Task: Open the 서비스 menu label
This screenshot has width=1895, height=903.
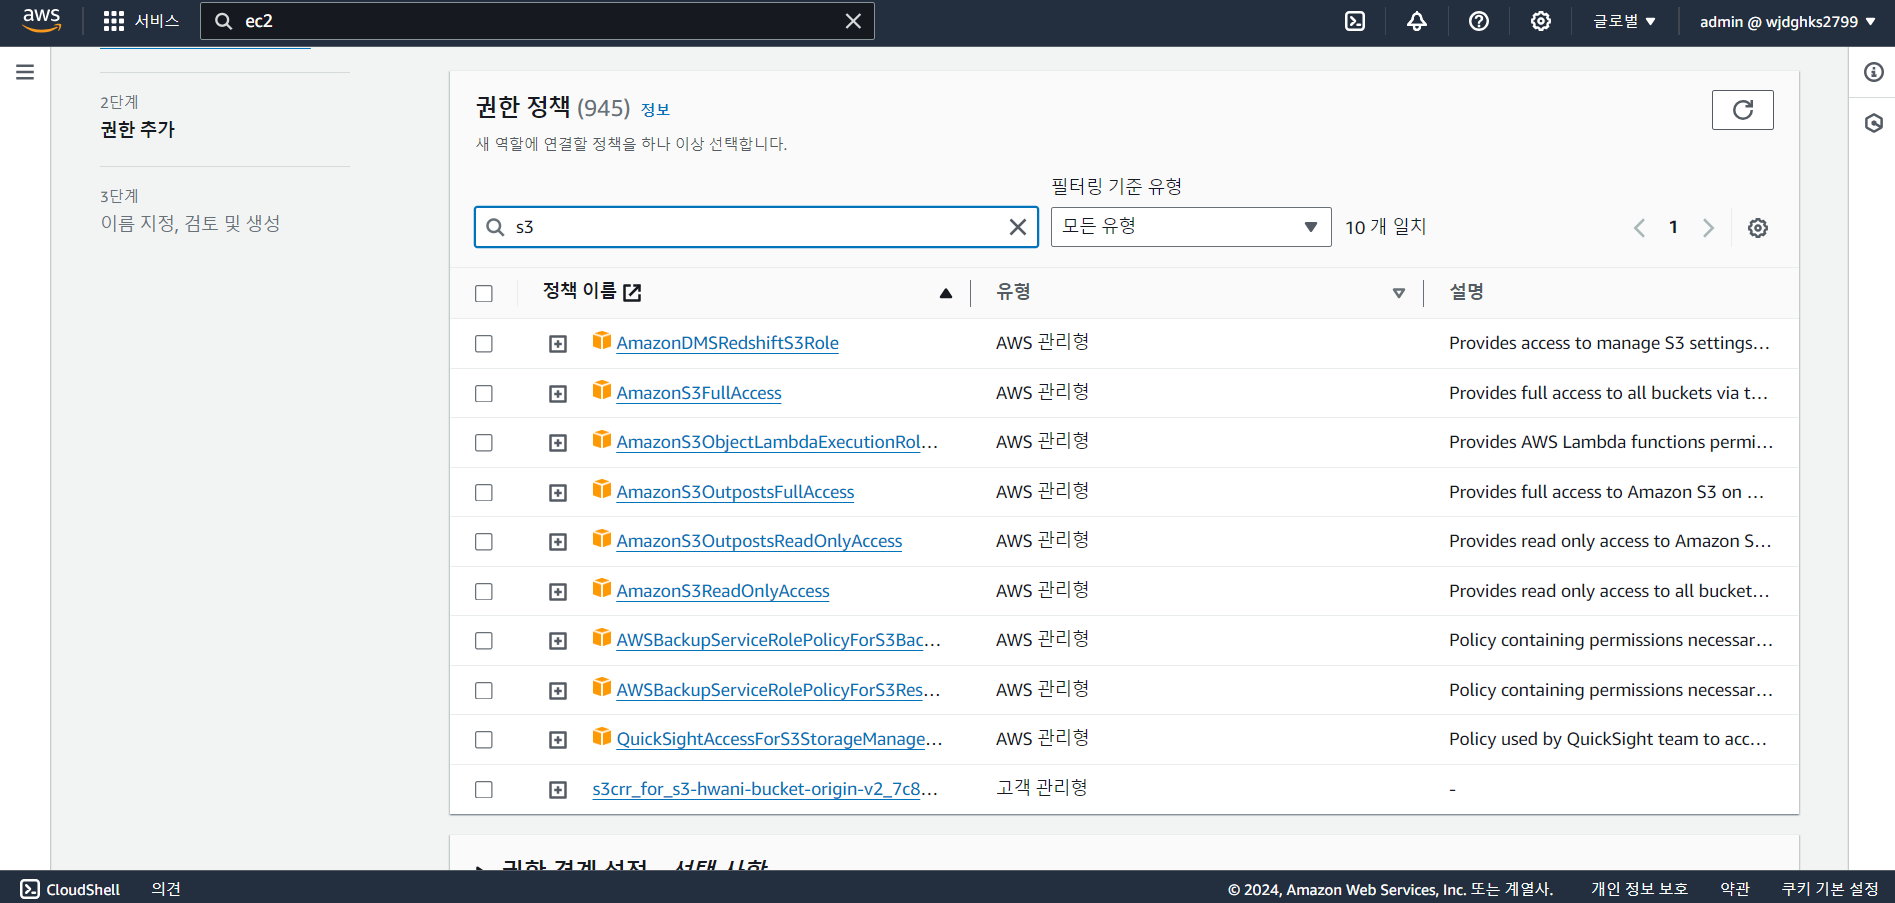Action: point(157,21)
